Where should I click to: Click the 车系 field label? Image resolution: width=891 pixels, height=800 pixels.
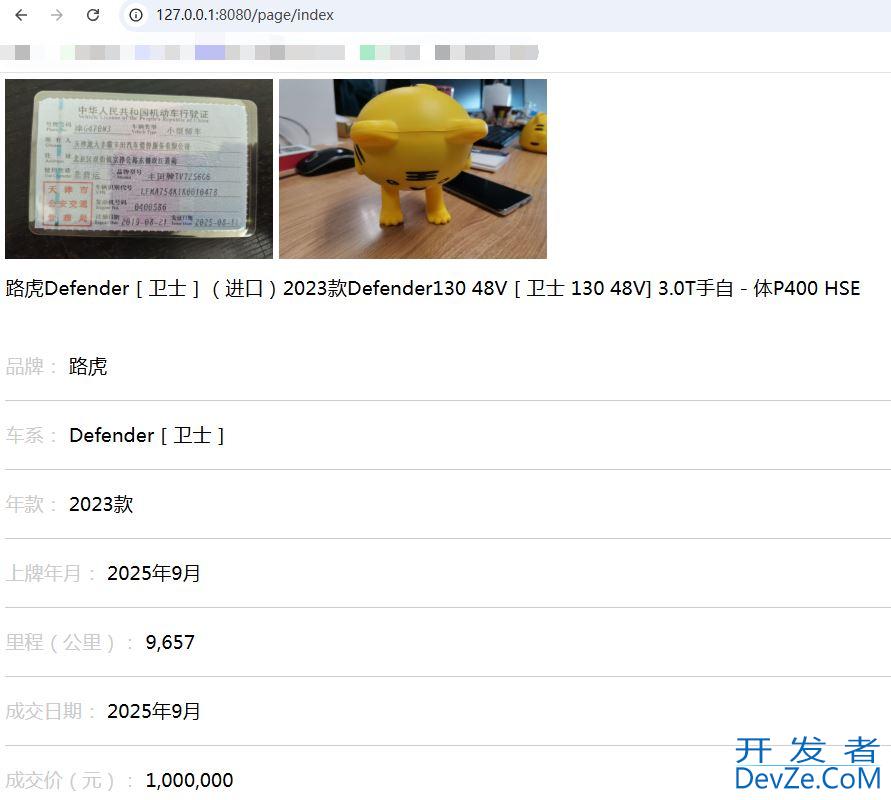(x=31, y=435)
